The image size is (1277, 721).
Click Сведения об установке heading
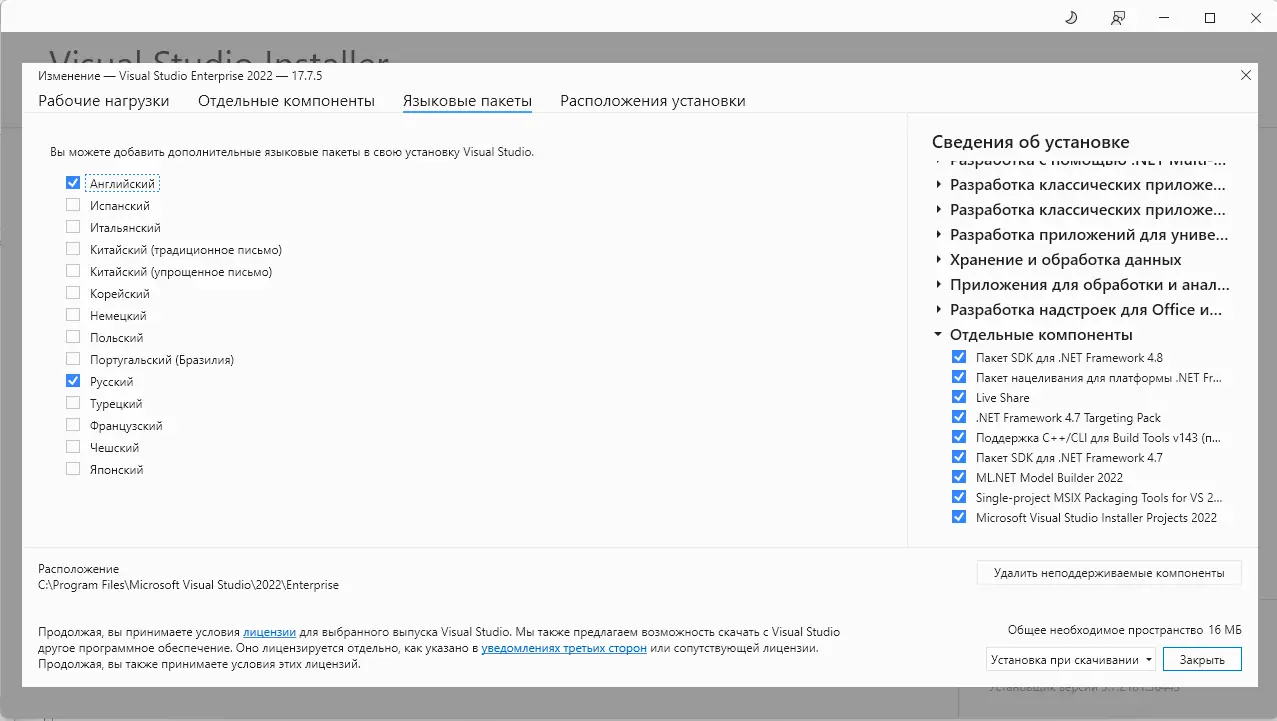coord(1031,142)
